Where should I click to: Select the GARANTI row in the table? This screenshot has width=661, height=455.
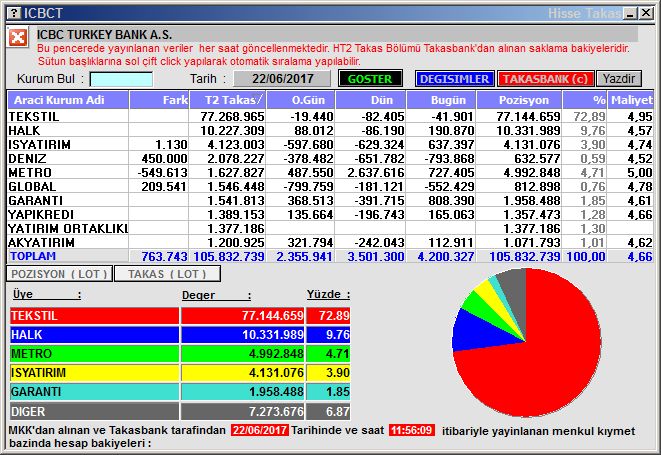pos(330,200)
